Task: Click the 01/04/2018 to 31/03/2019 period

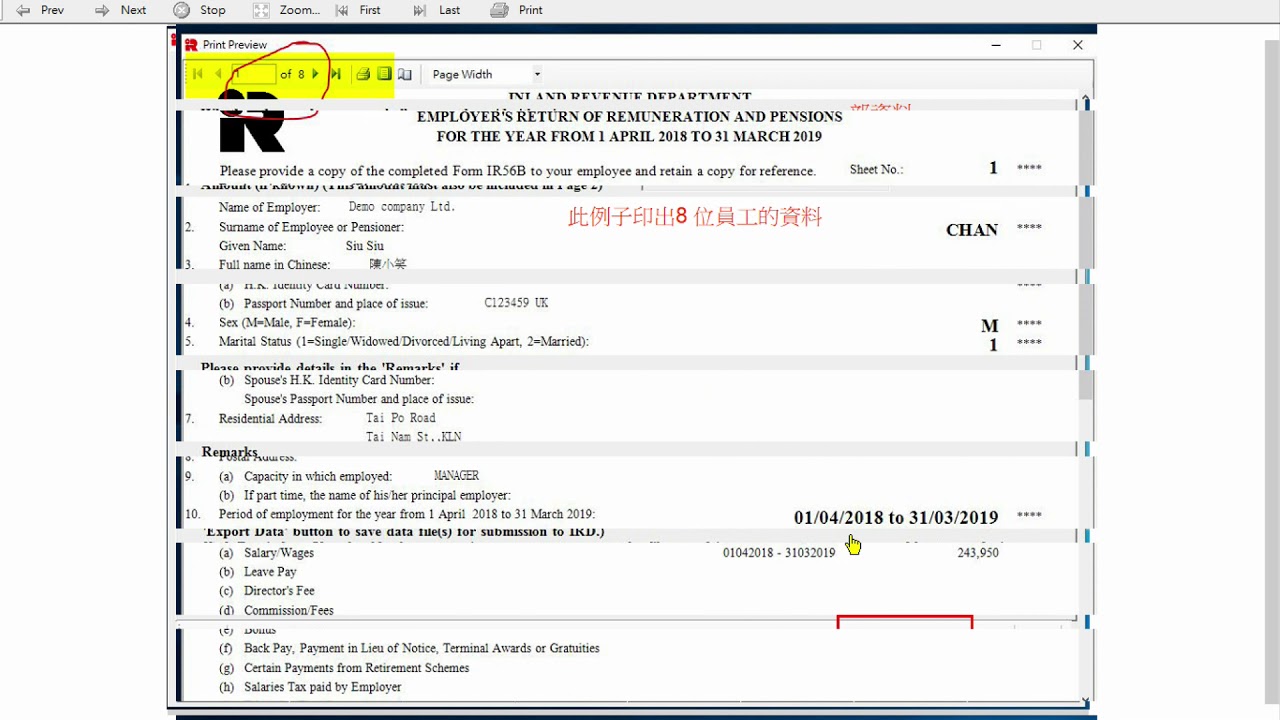Action: click(896, 518)
